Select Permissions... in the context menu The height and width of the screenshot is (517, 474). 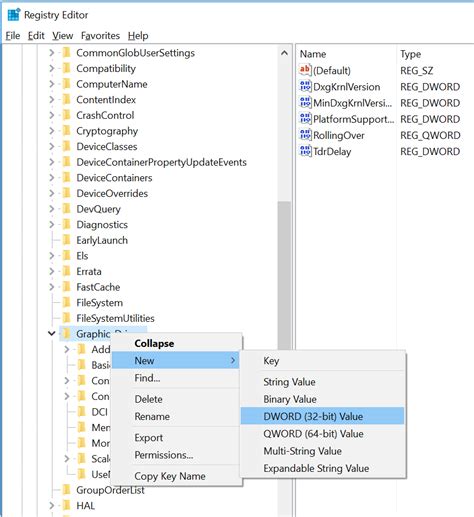coord(164,455)
